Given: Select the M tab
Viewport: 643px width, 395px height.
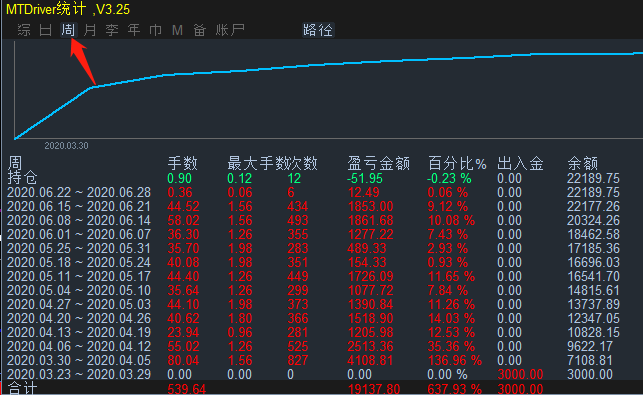Looking at the screenshot, I should pyautogui.click(x=177, y=30).
